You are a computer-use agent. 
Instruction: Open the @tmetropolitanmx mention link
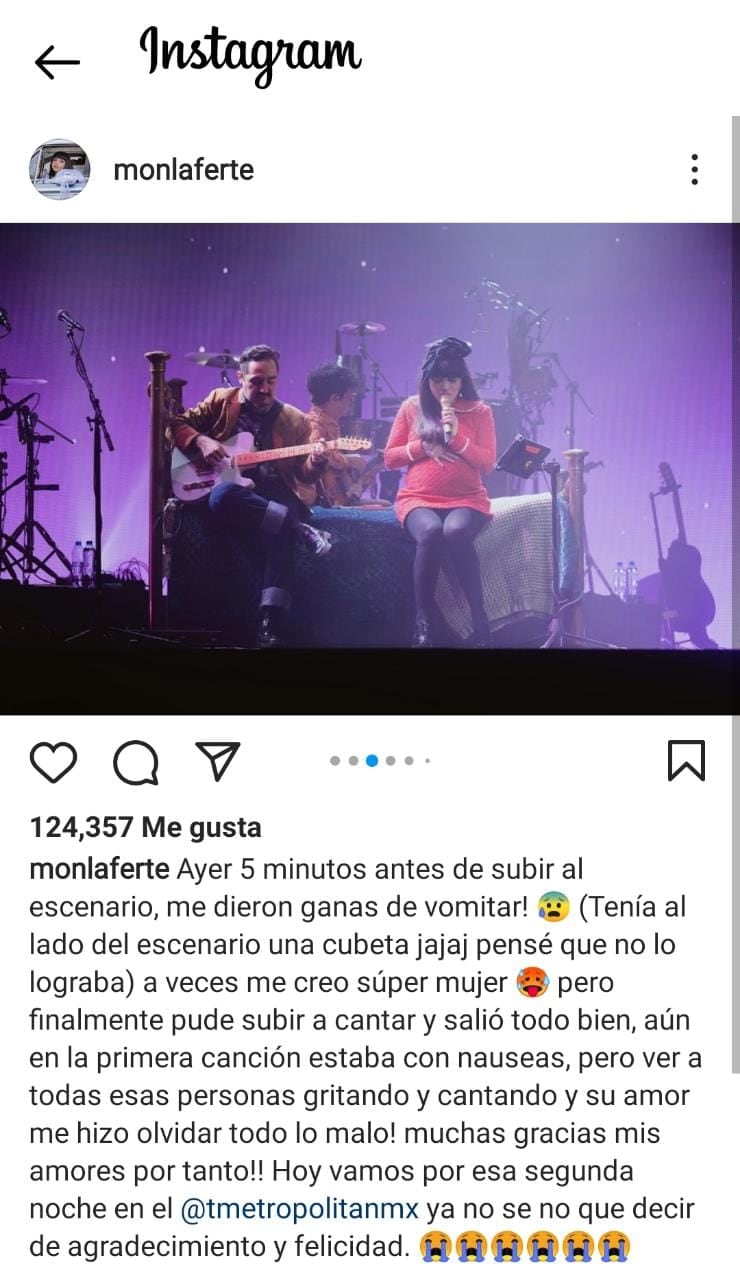[x=300, y=1209]
